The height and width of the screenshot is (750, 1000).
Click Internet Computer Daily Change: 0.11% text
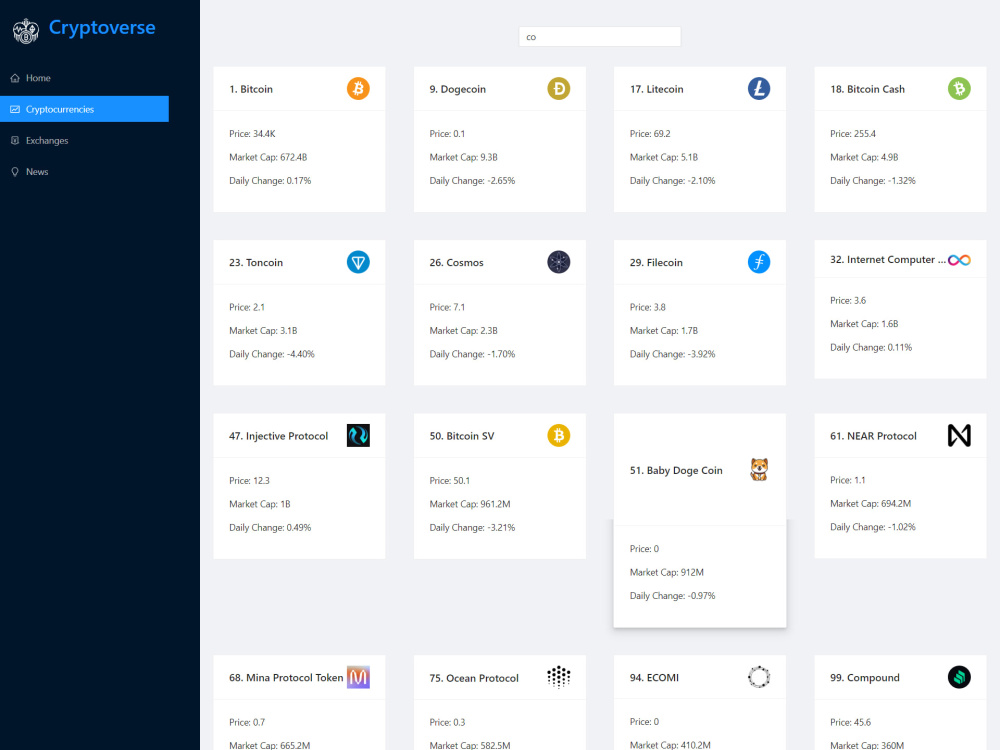(x=871, y=348)
